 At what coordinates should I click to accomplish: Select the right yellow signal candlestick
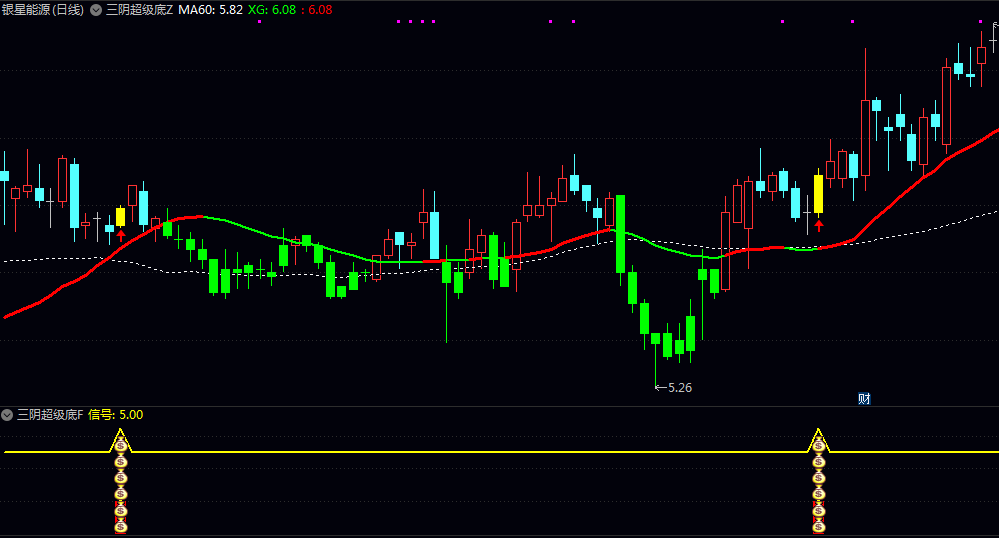(819, 193)
